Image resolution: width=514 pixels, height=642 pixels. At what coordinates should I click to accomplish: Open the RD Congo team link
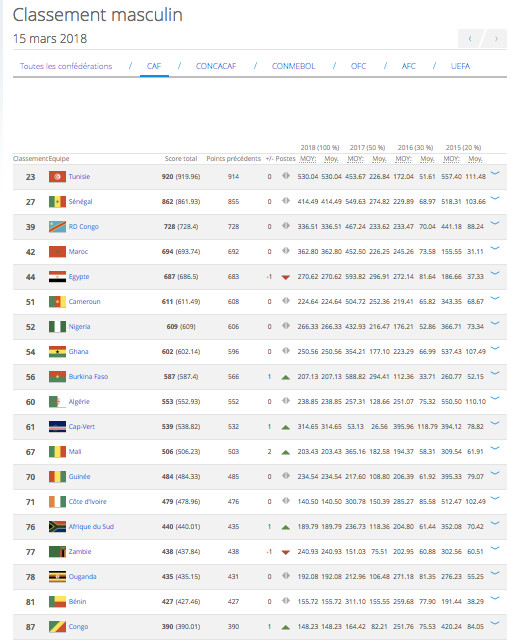click(84, 226)
